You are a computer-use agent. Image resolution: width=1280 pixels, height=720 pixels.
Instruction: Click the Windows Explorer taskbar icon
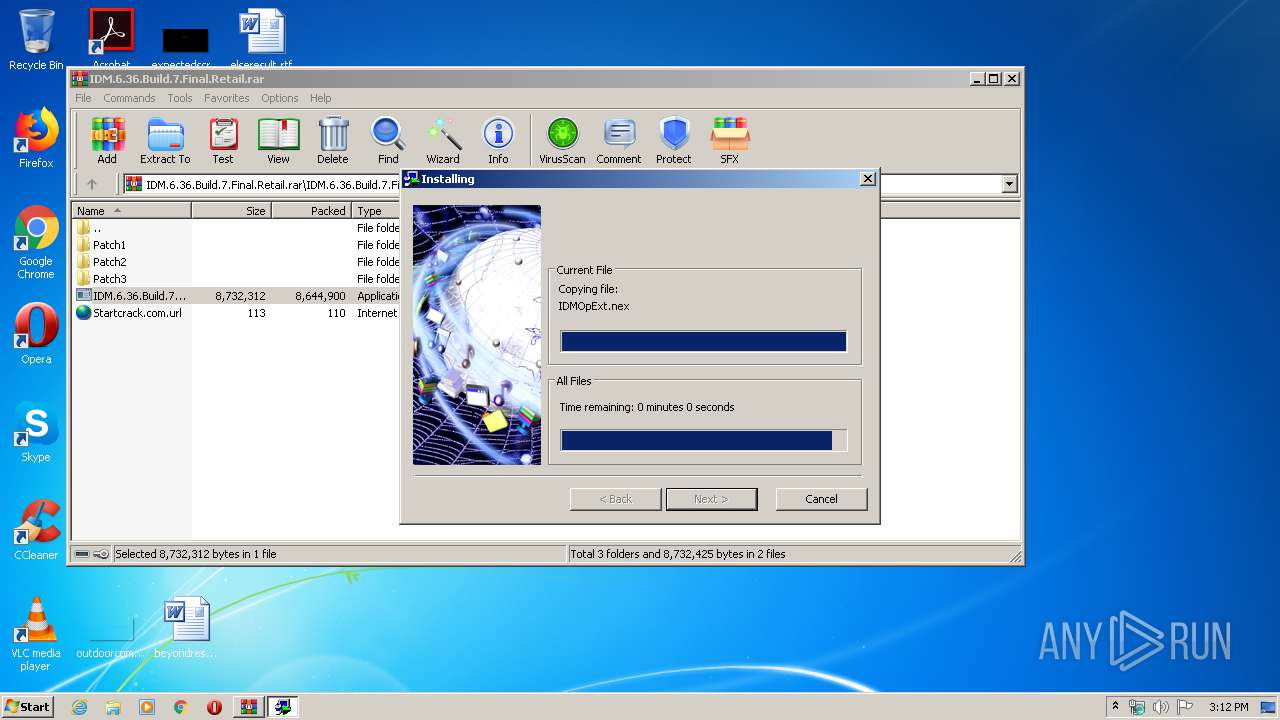(x=113, y=707)
